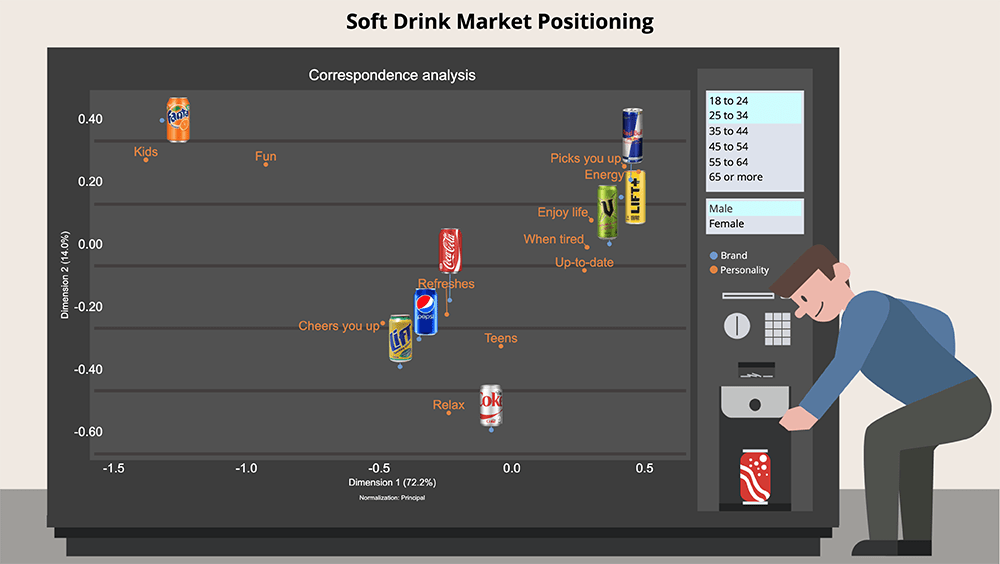Toggle the 25 to 34 age filter

(x=753, y=115)
